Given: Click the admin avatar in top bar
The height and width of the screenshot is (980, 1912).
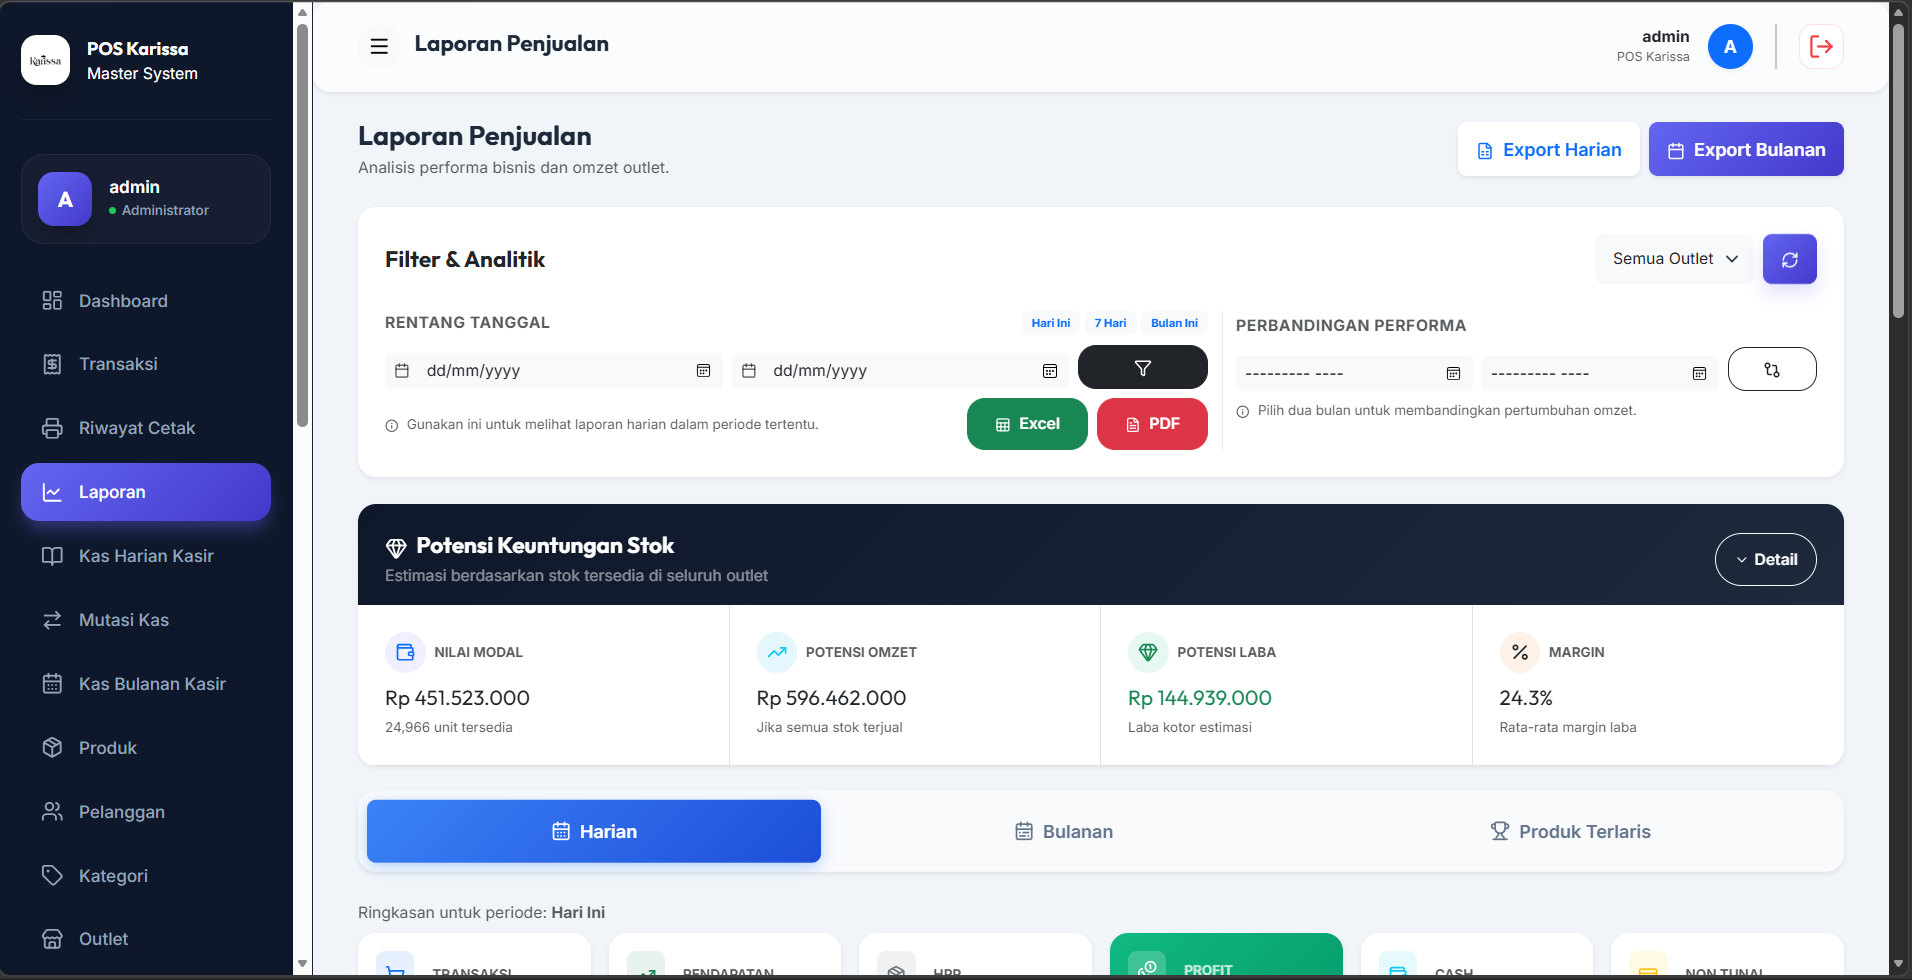Looking at the screenshot, I should [1730, 47].
